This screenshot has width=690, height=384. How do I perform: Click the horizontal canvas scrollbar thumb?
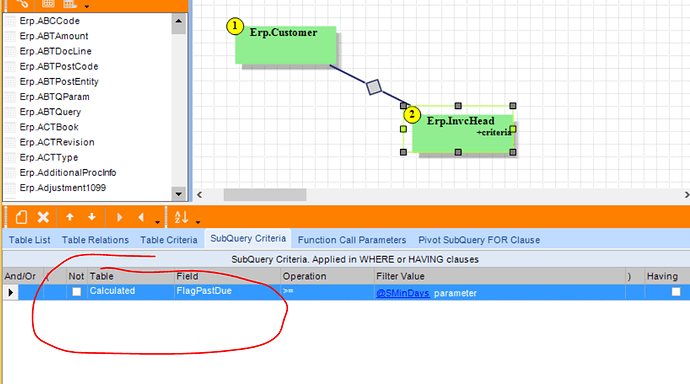point(265,194)
